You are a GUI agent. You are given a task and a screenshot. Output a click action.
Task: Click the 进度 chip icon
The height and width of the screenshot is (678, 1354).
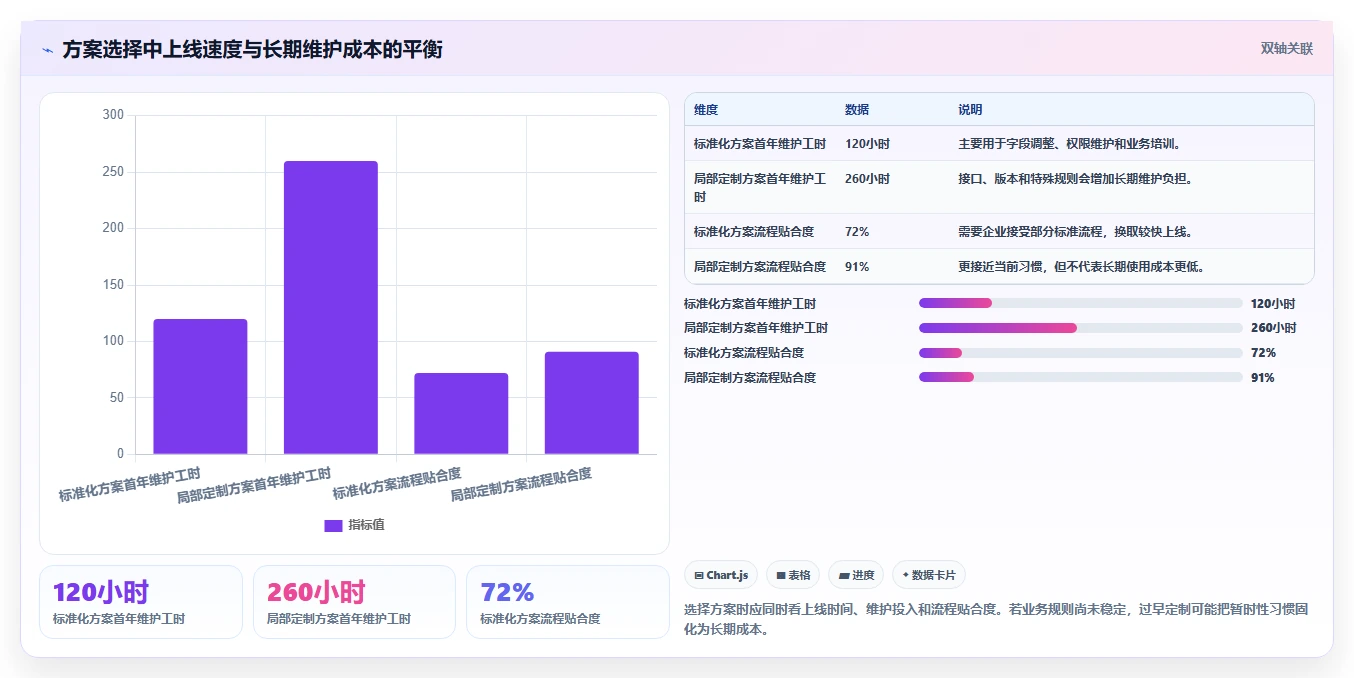pyautogui.click(x=844, y=575)
